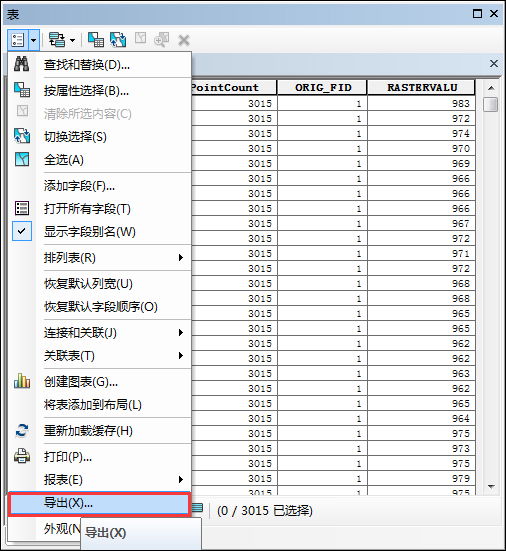Image resolution: width=506 pixels, height=551 pixels.
Task: Click RASTERVALU cell with value 983
Action: (422, 104)
